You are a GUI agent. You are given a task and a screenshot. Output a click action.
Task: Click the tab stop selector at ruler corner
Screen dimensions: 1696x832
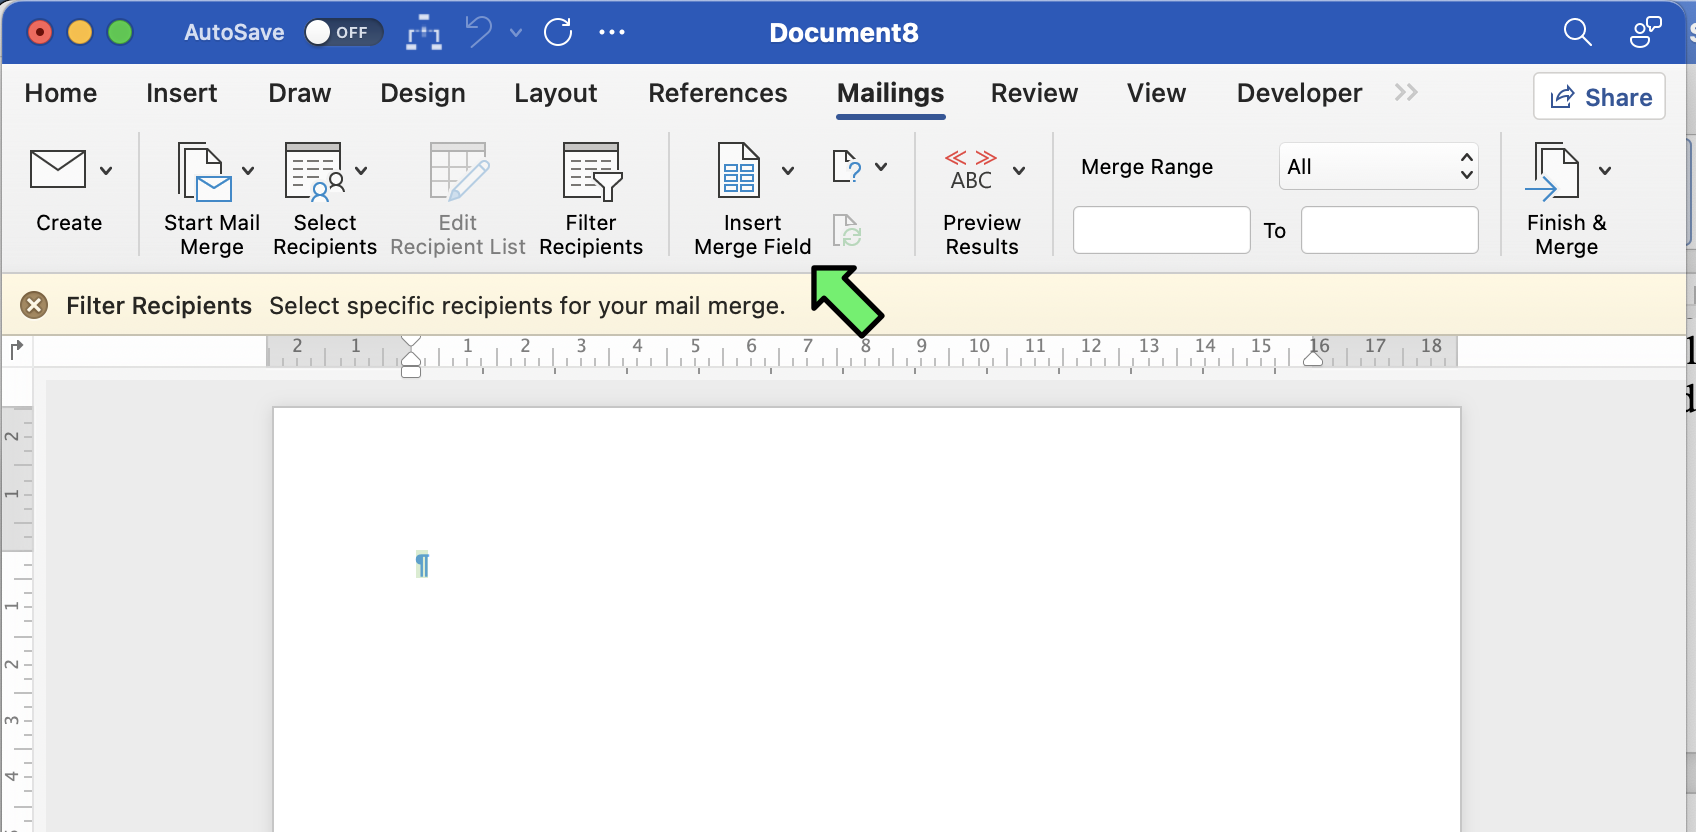[x=16, y=350]
